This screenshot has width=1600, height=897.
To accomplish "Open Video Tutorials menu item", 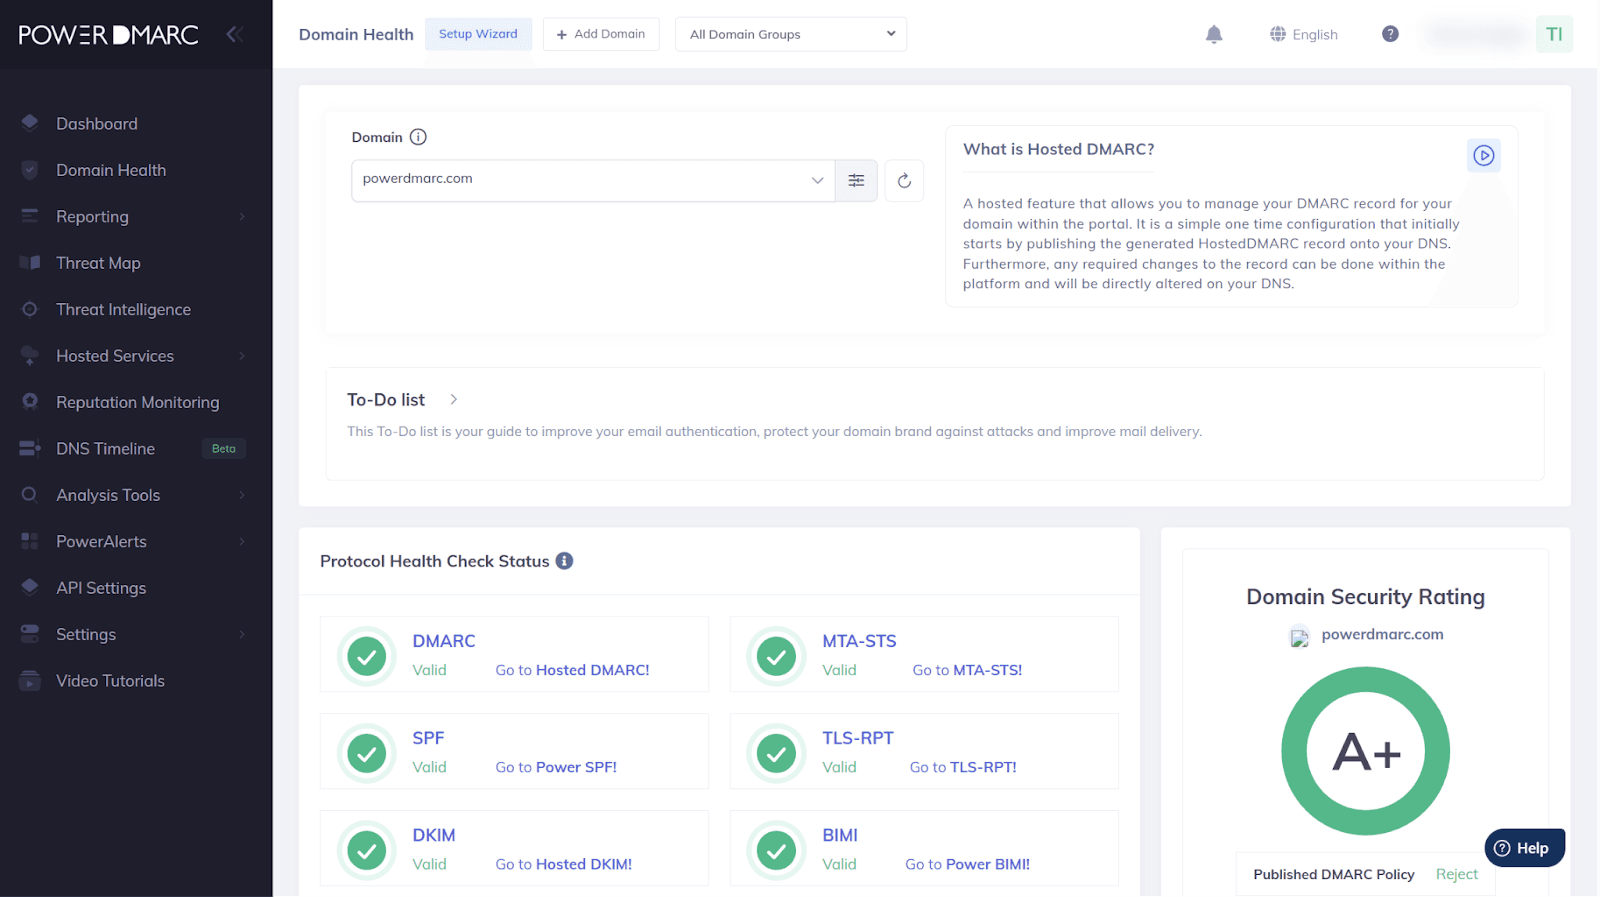I will (110, 680).
